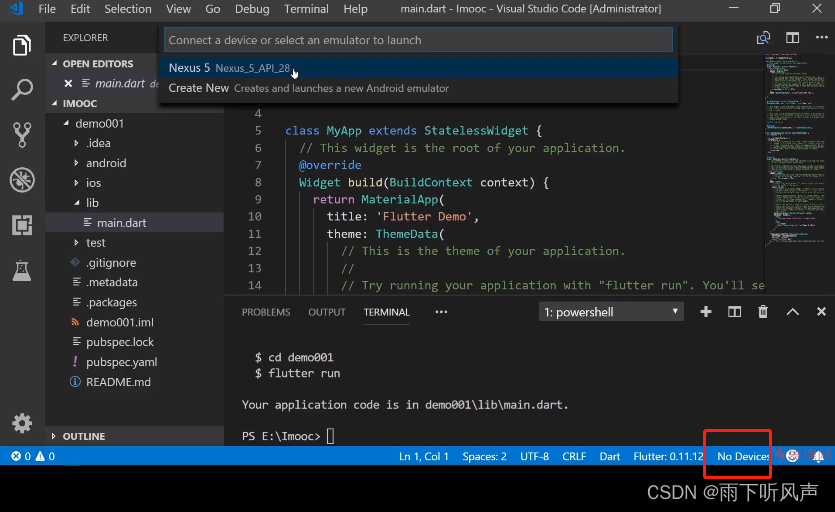Open editor More Actions ellipsis
This screenshot has height=512, width=835.
pyautogui.click(x=822, y=38)
